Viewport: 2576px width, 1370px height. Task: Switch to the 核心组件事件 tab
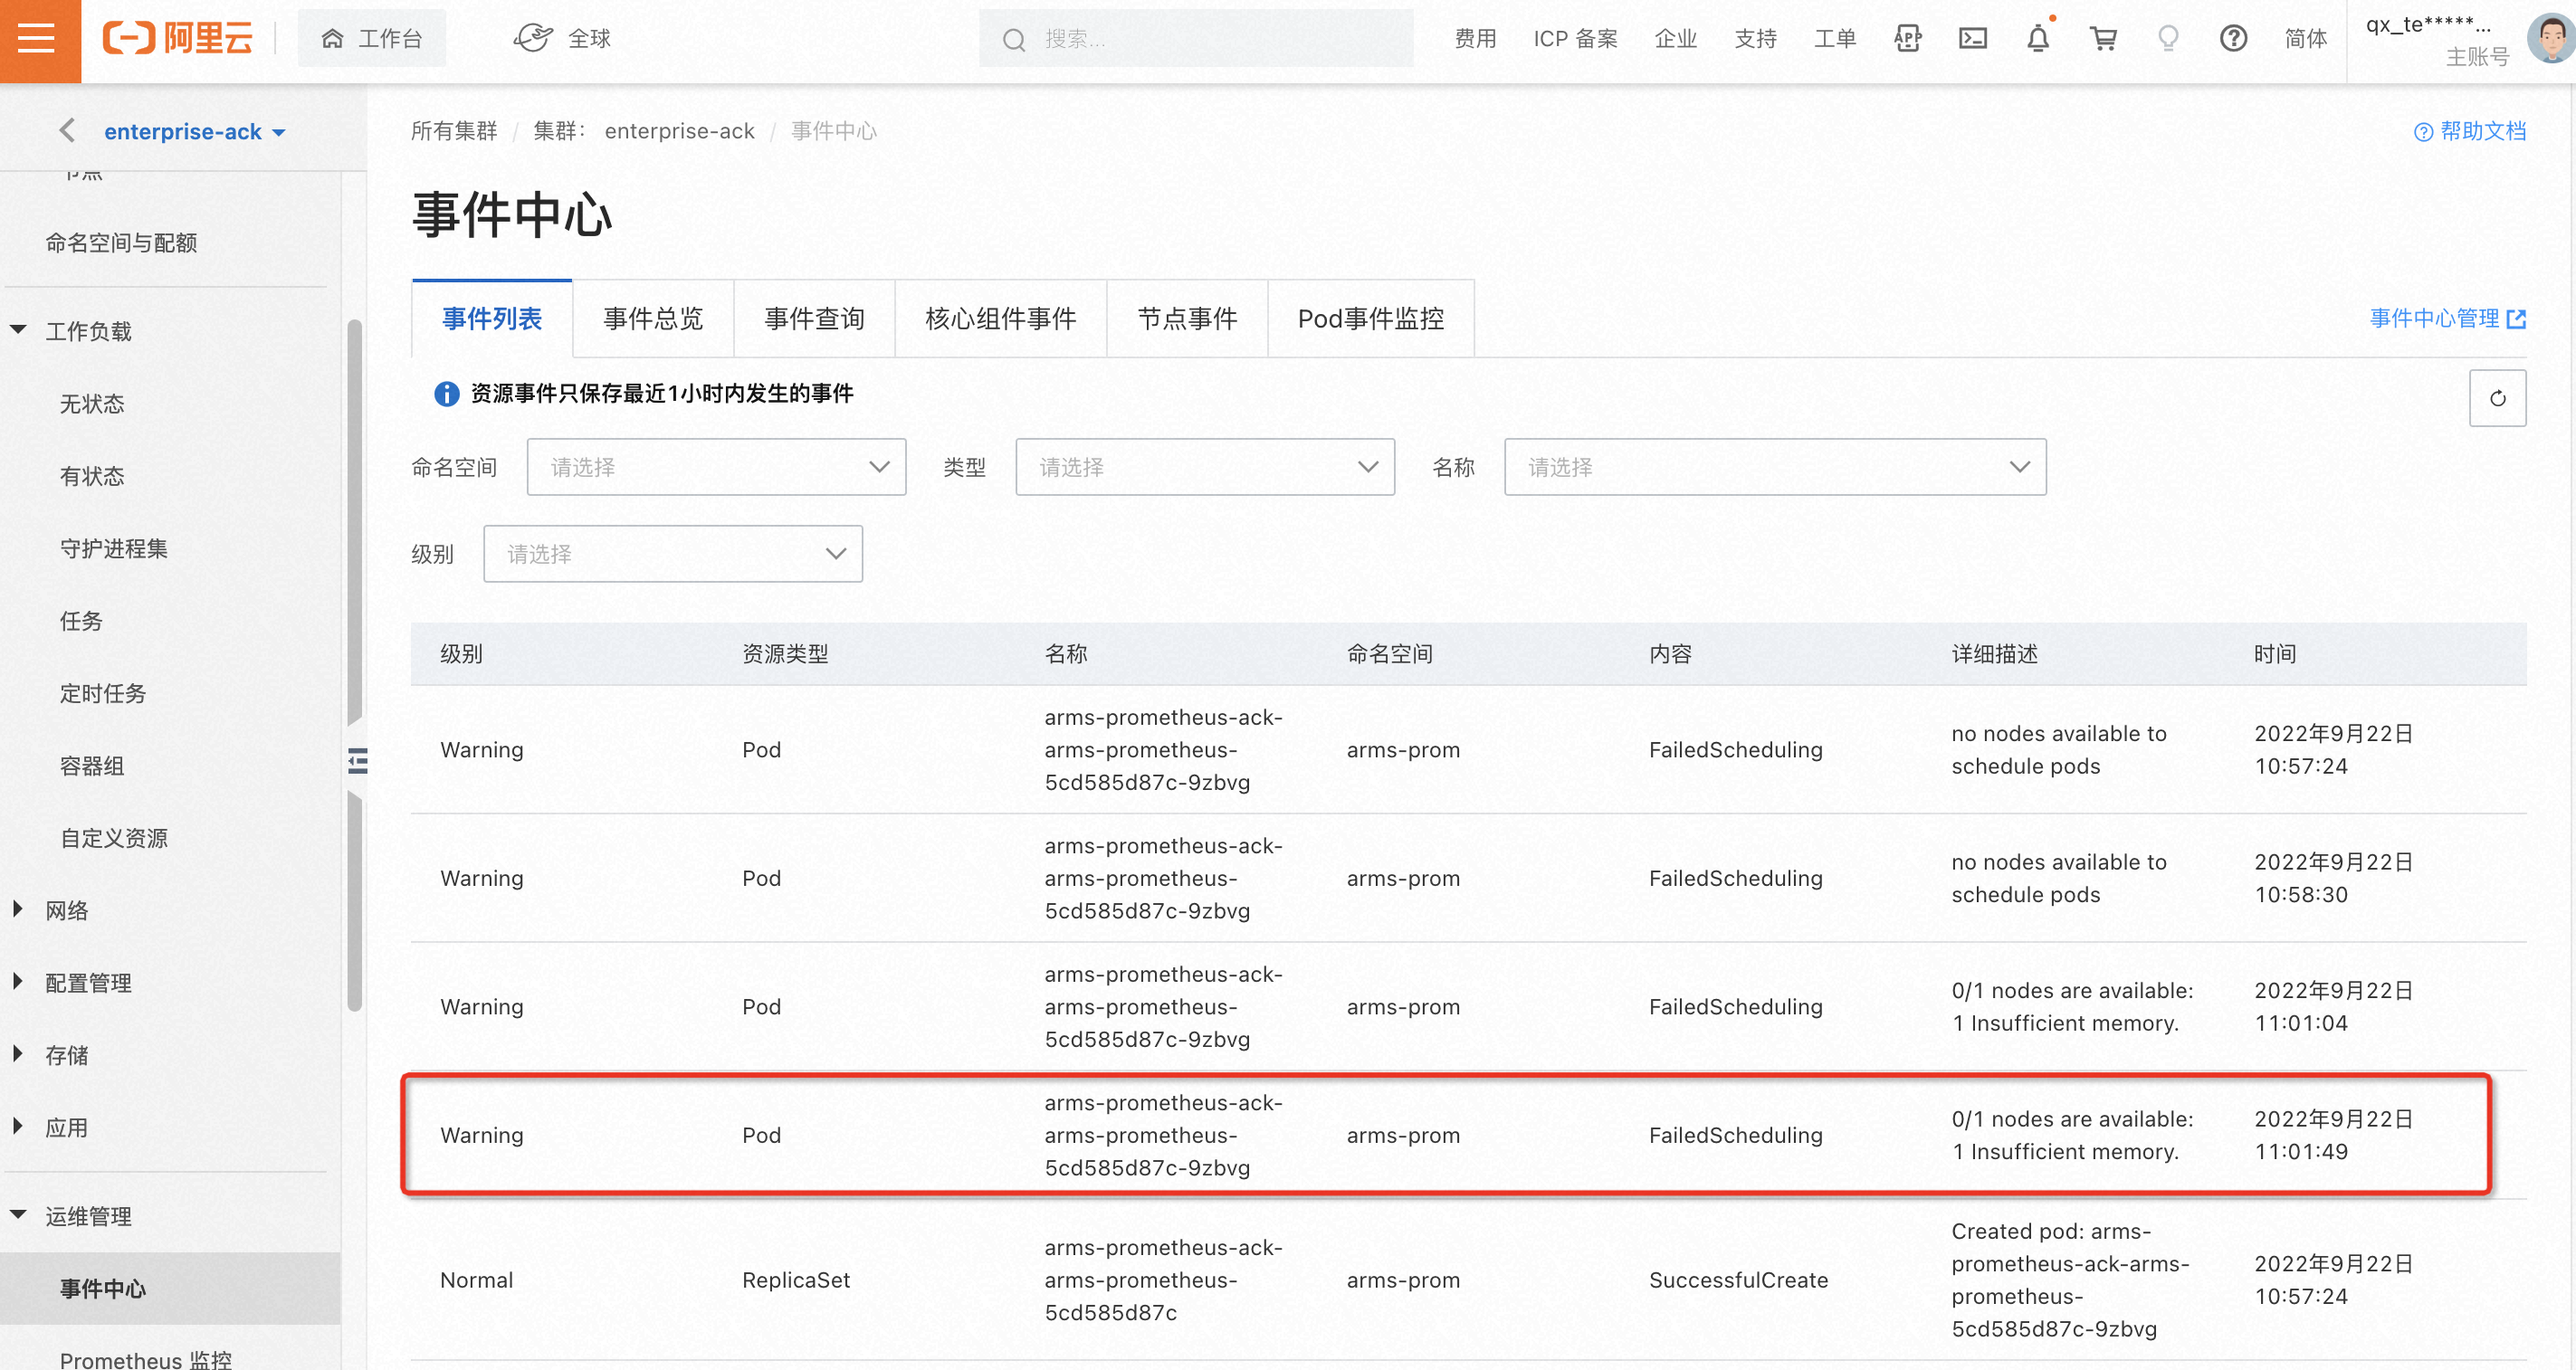click(1001, 319)
